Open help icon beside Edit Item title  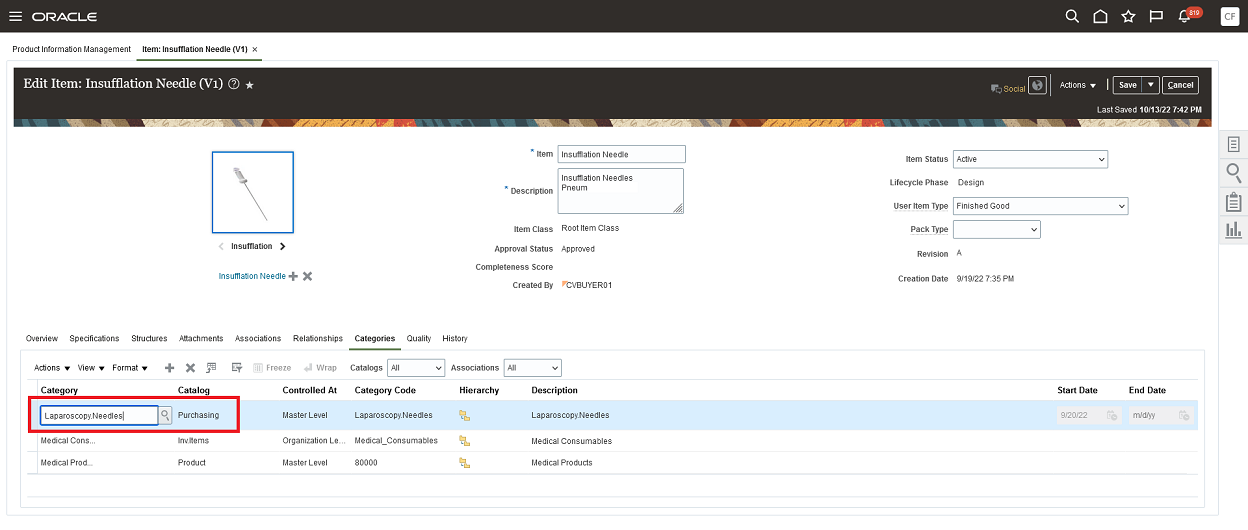[x=234, y=85]
